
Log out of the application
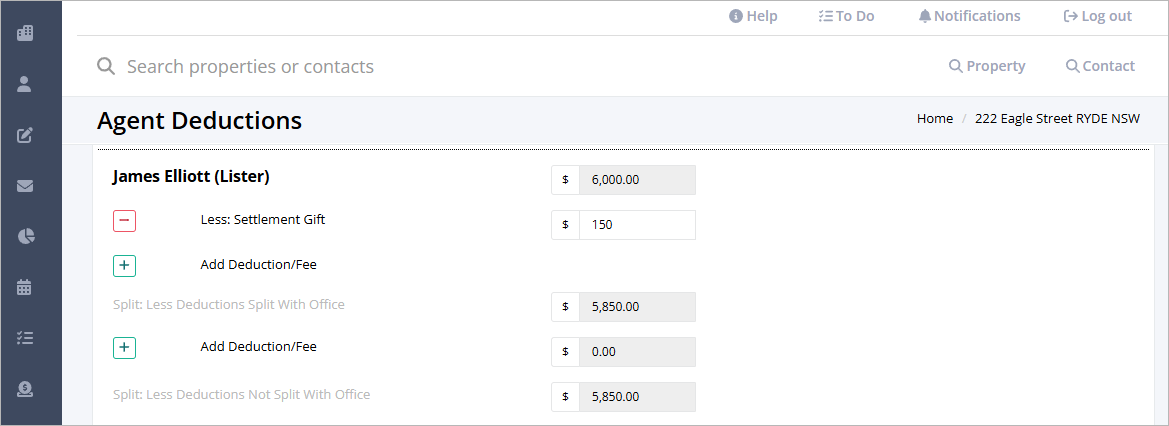pos(1097,16)
